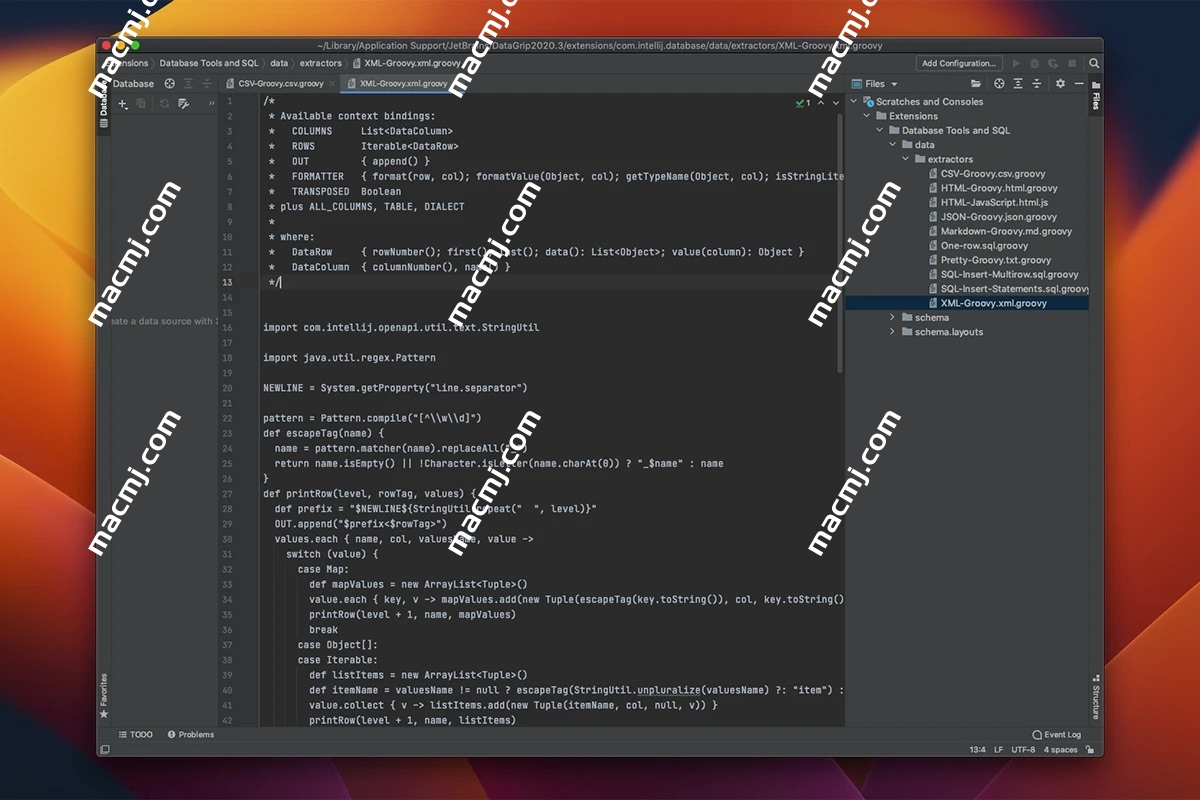Open the Event Log
This screenshot has width=1200, height=800.
pos(1056,734)
